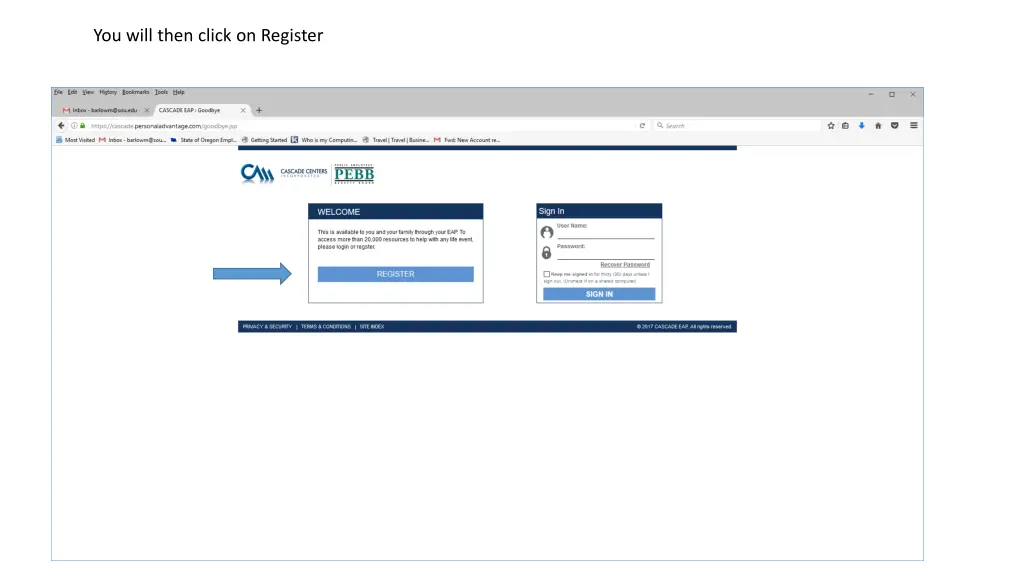Screen dimensions: 1024x576
Task: Close the CASCADE EAP : Goodbye tab
Action: click(x=243, y=110)
